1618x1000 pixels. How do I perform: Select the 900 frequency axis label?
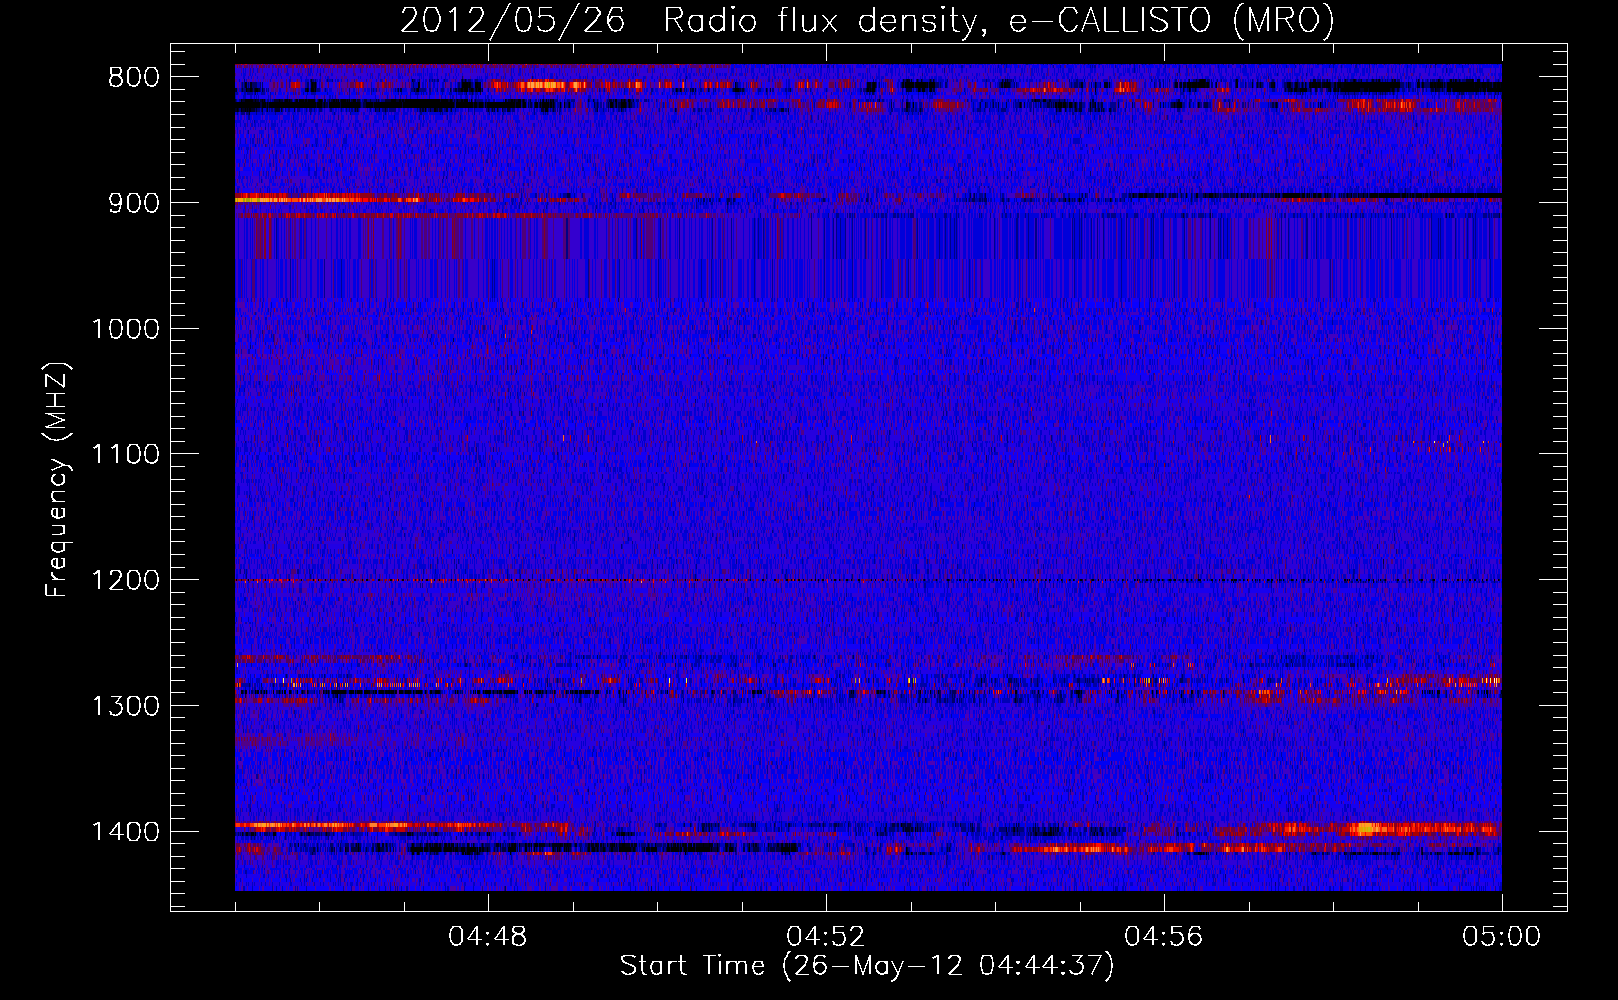point(133,203)
